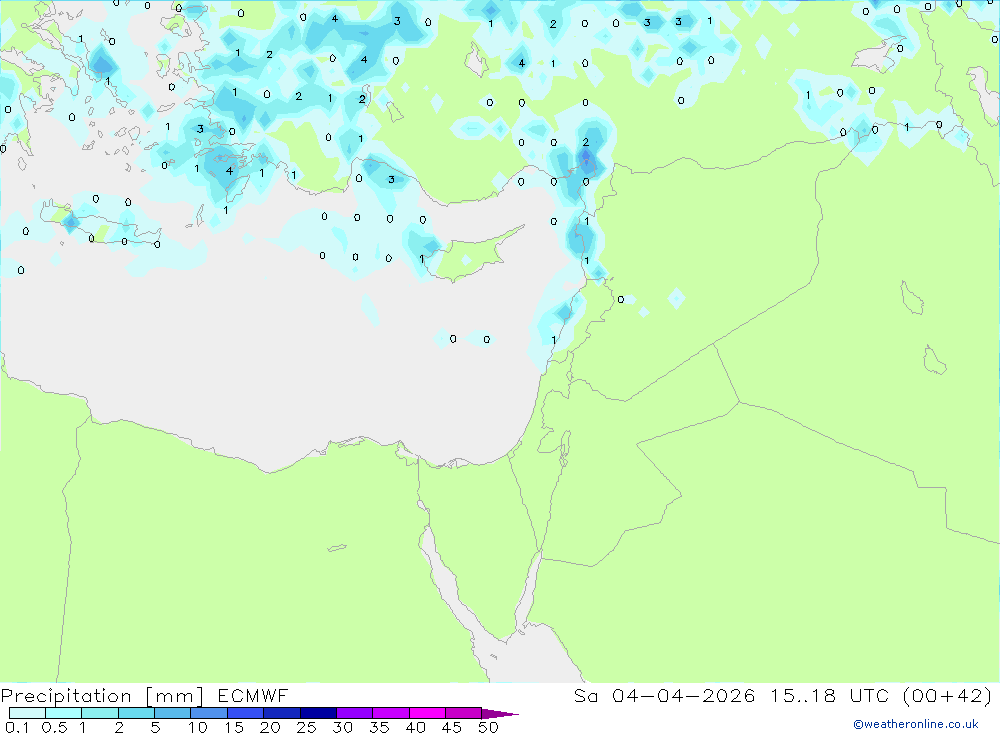1000x733 pixels.
Task: Click the '50' legend scale label
Action: 488,727
